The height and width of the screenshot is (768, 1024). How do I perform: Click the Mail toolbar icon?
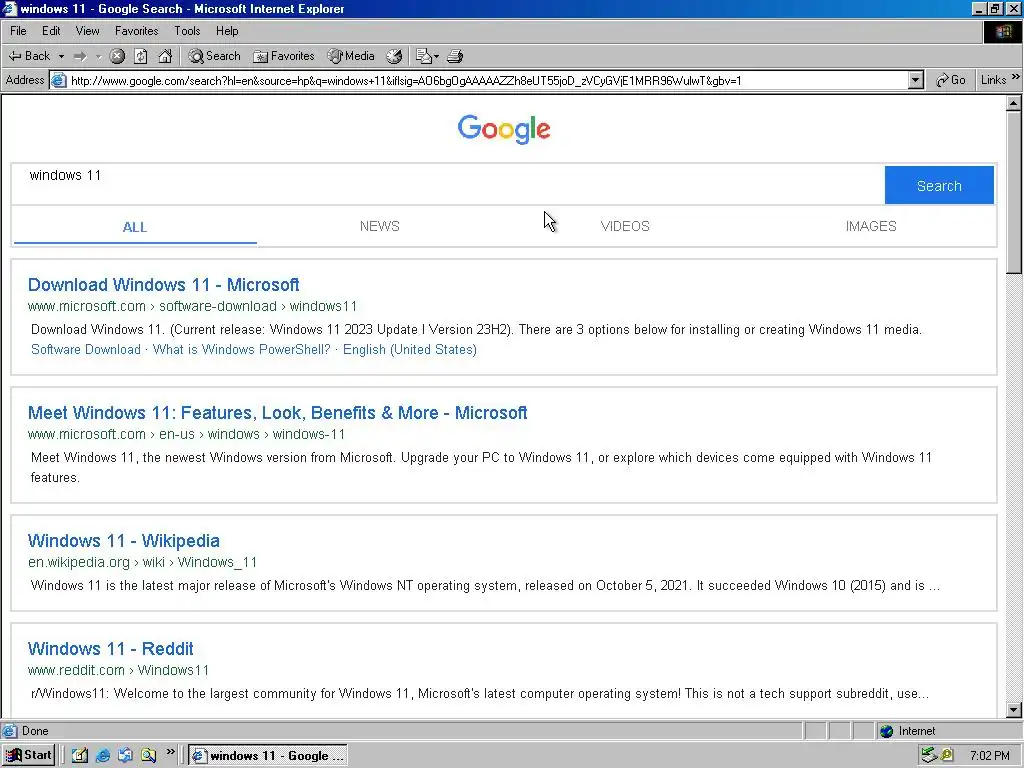coord(424,57)
